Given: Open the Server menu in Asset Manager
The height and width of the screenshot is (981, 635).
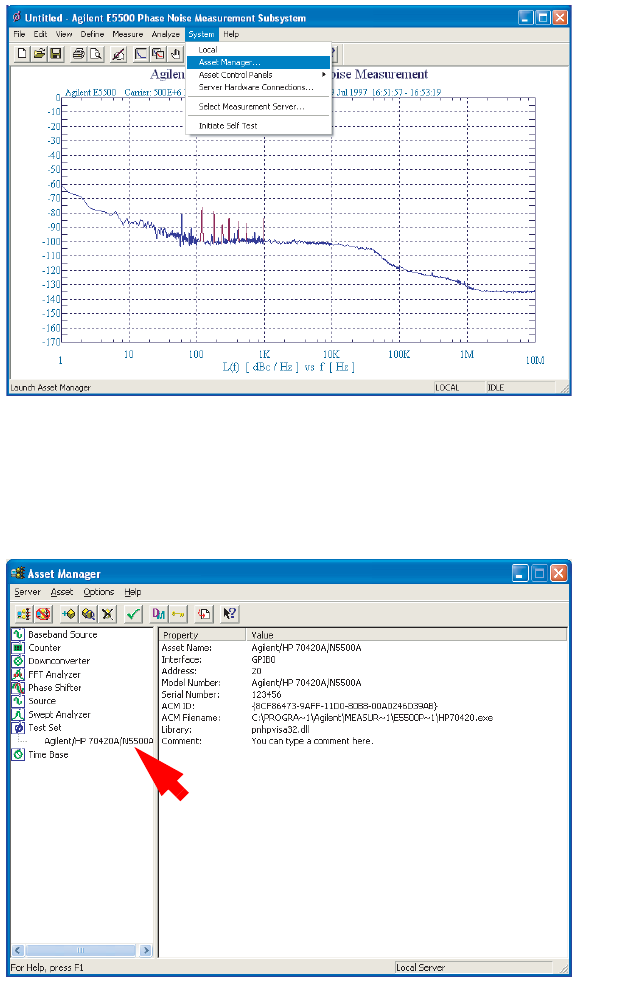Looking at the screenshot, I should (27, 592).
